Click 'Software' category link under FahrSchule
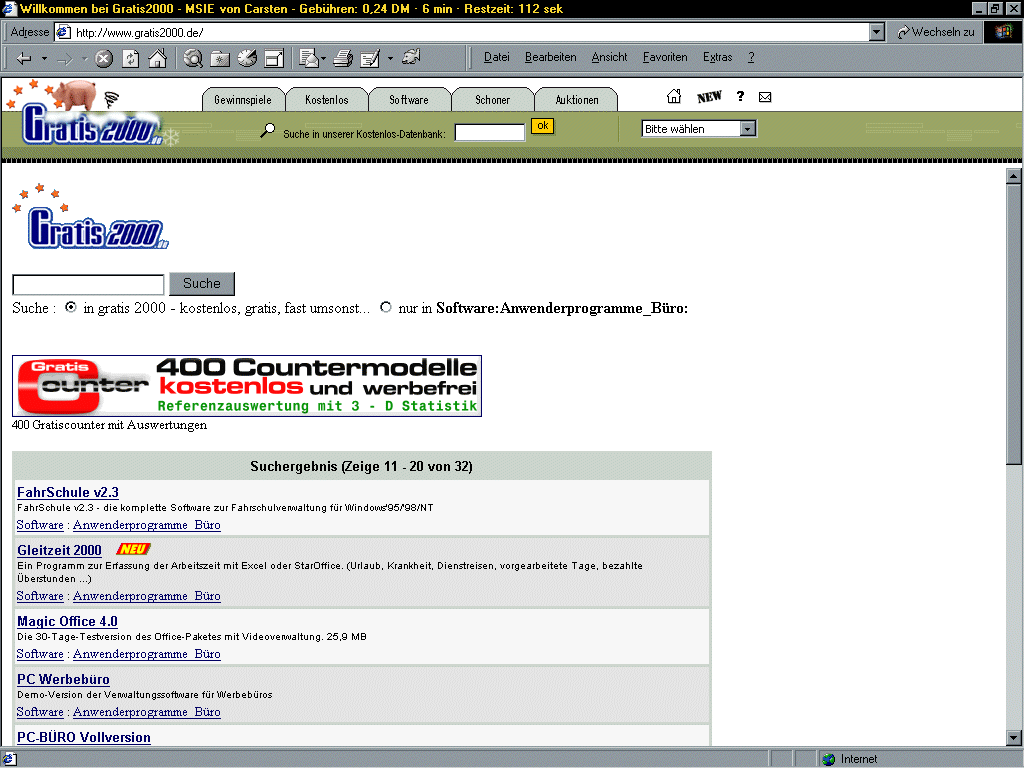 [40, 525]
